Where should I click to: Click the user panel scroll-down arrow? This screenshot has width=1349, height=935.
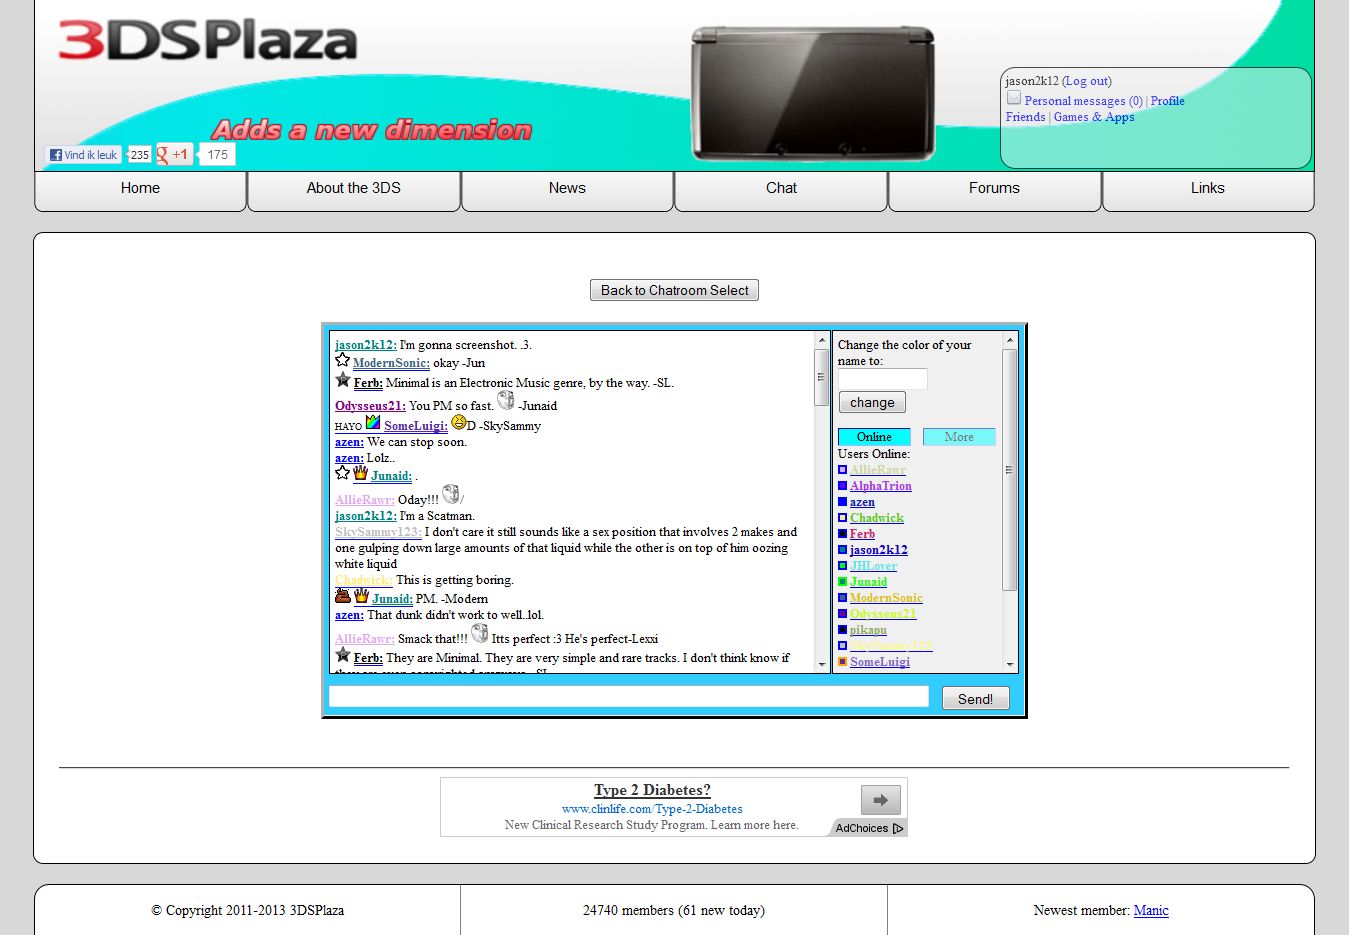pos(1010,664)
